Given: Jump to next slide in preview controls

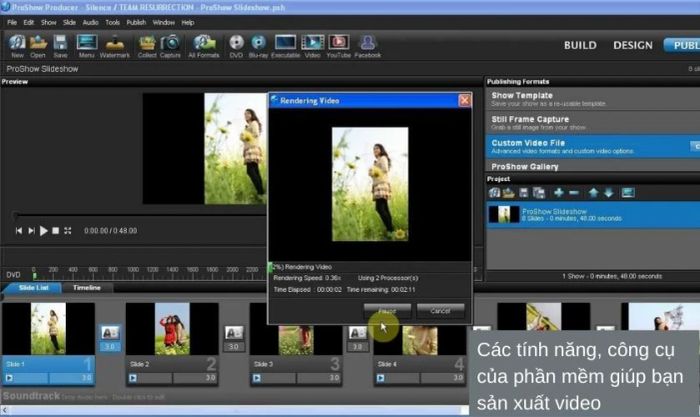Looking at the screenshot, I should [31, 231].
